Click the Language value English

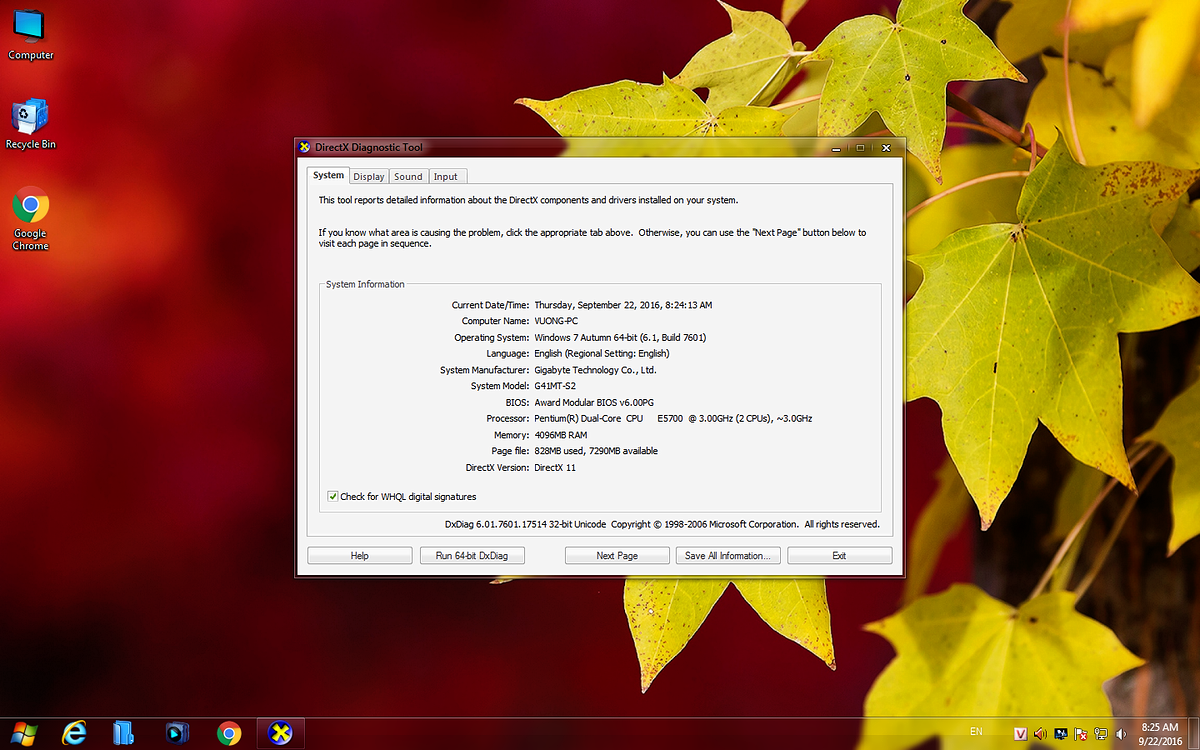602,353
